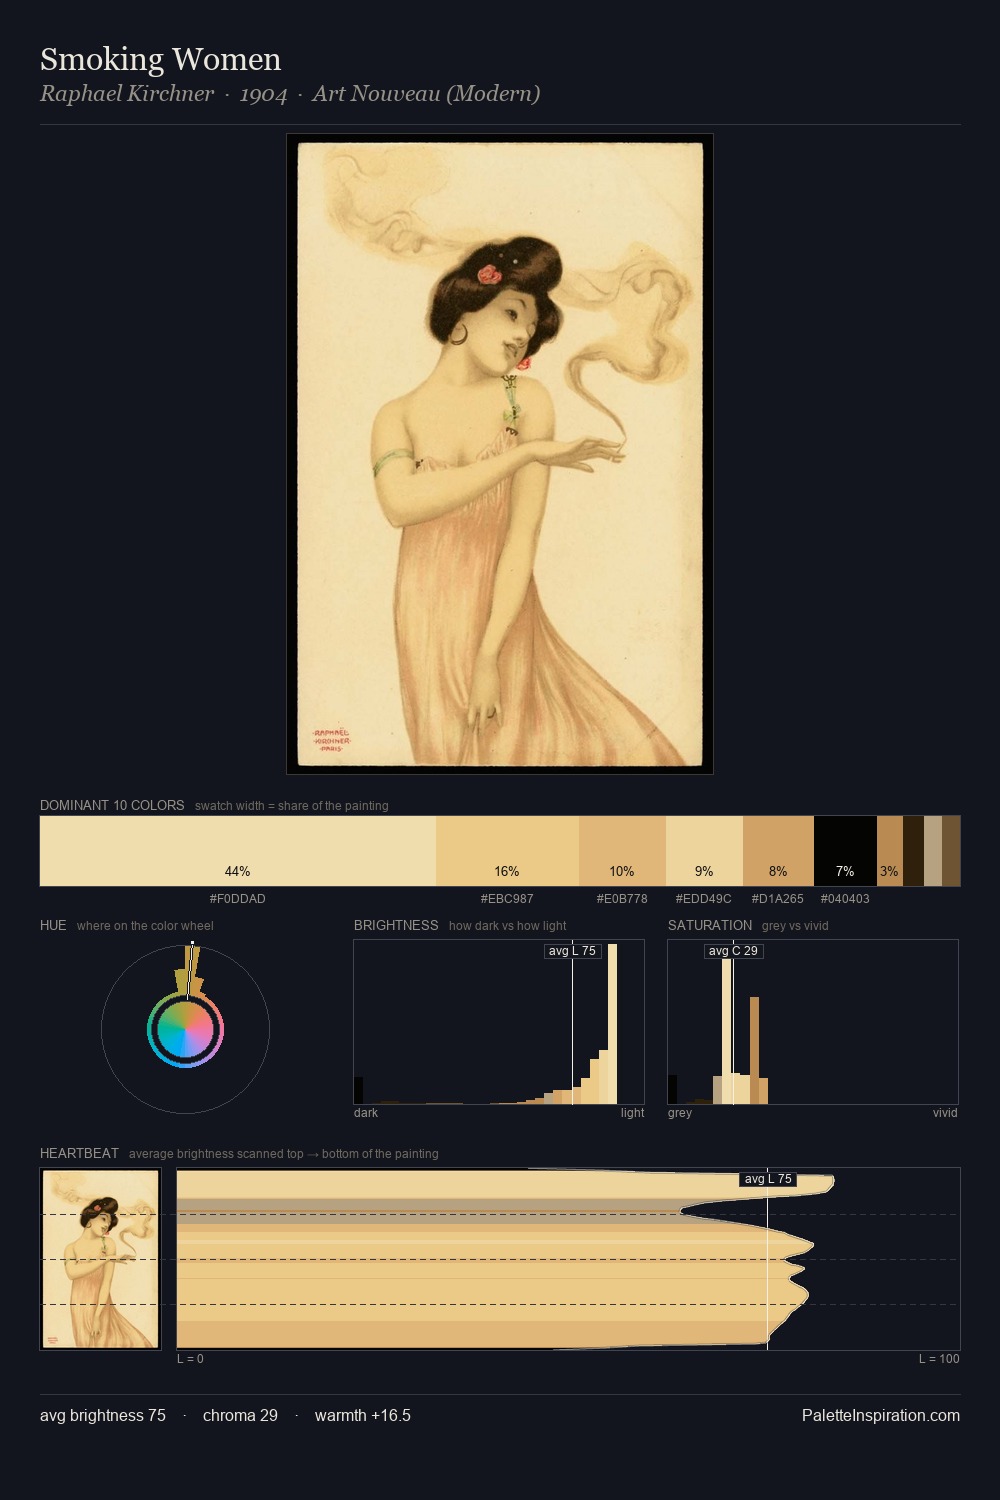Click the main Smoking Women painting image
The width and height of the screenshot is (1000, 1500).
(500, 454)
